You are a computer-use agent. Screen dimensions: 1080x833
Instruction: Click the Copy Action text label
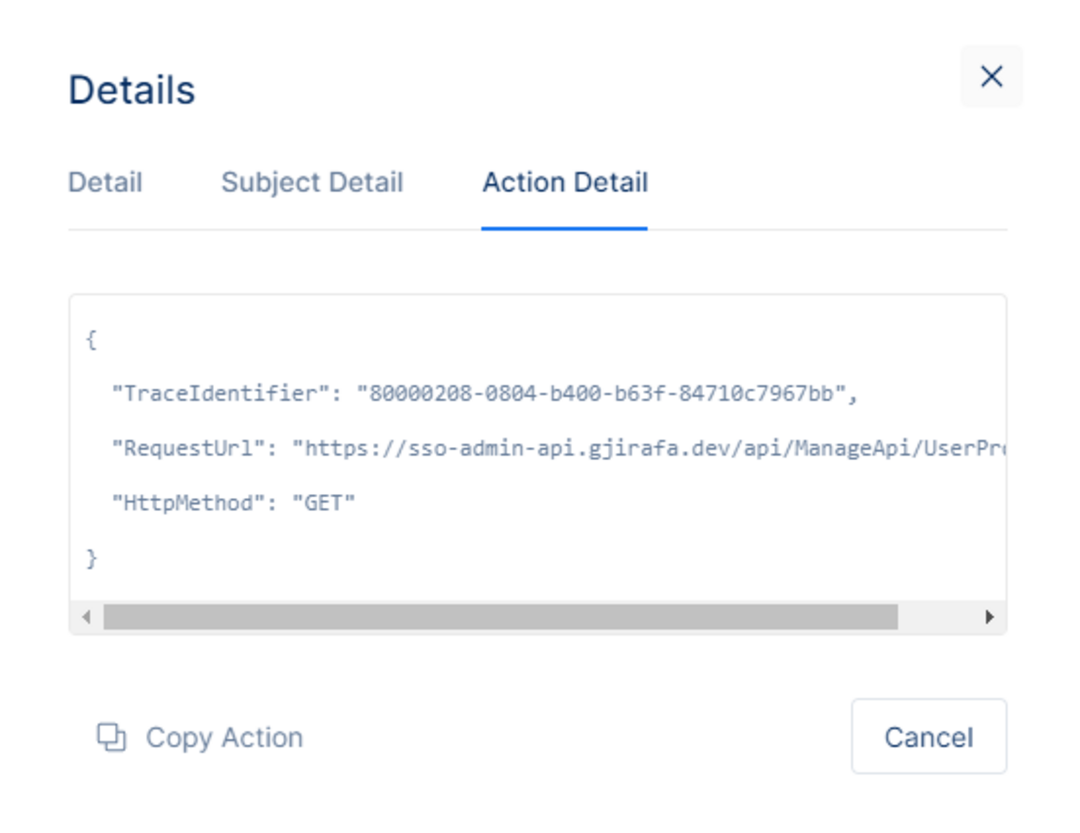[x=225, y=737]
